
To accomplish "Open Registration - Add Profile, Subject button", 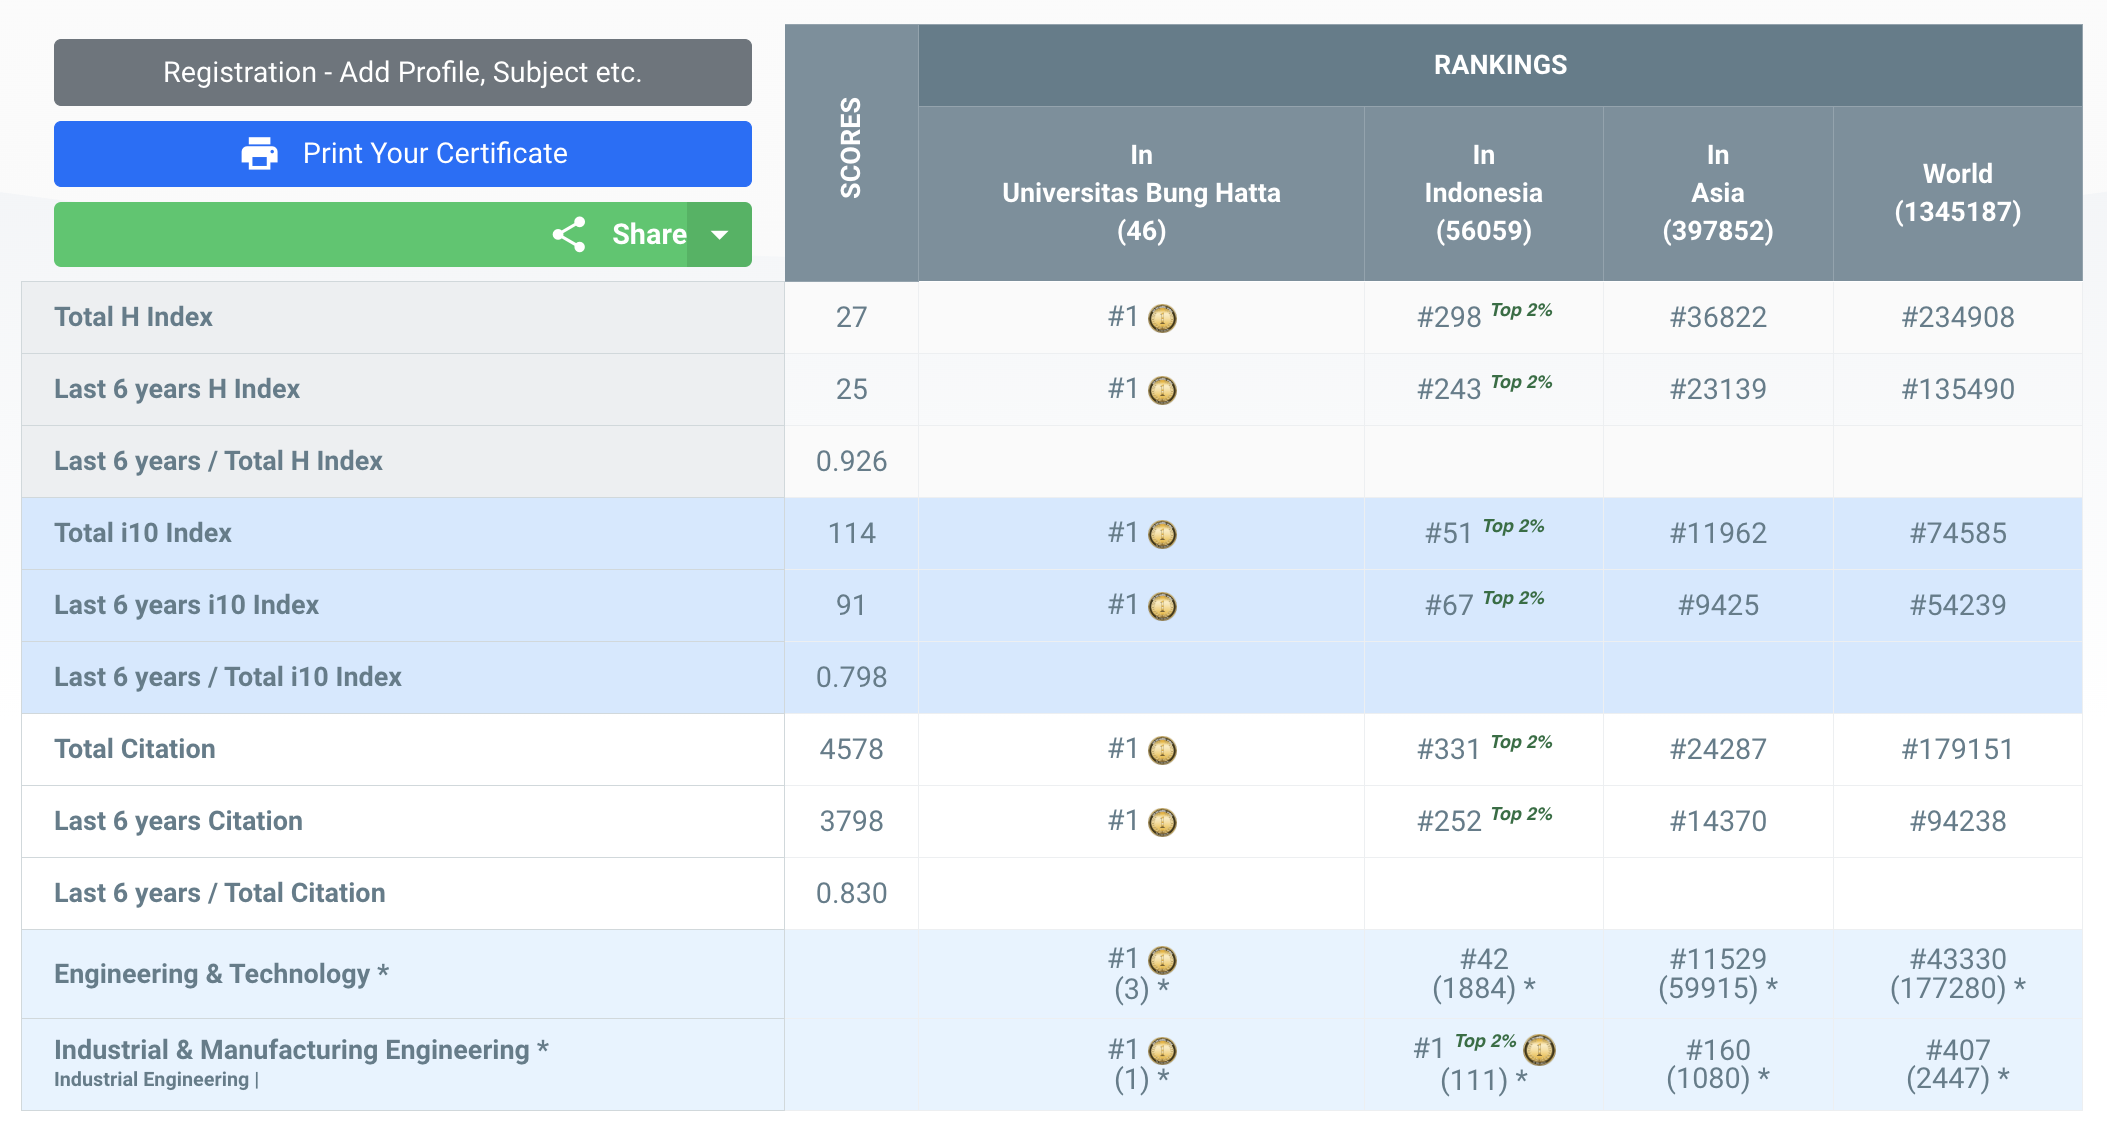I will point(402,72).
